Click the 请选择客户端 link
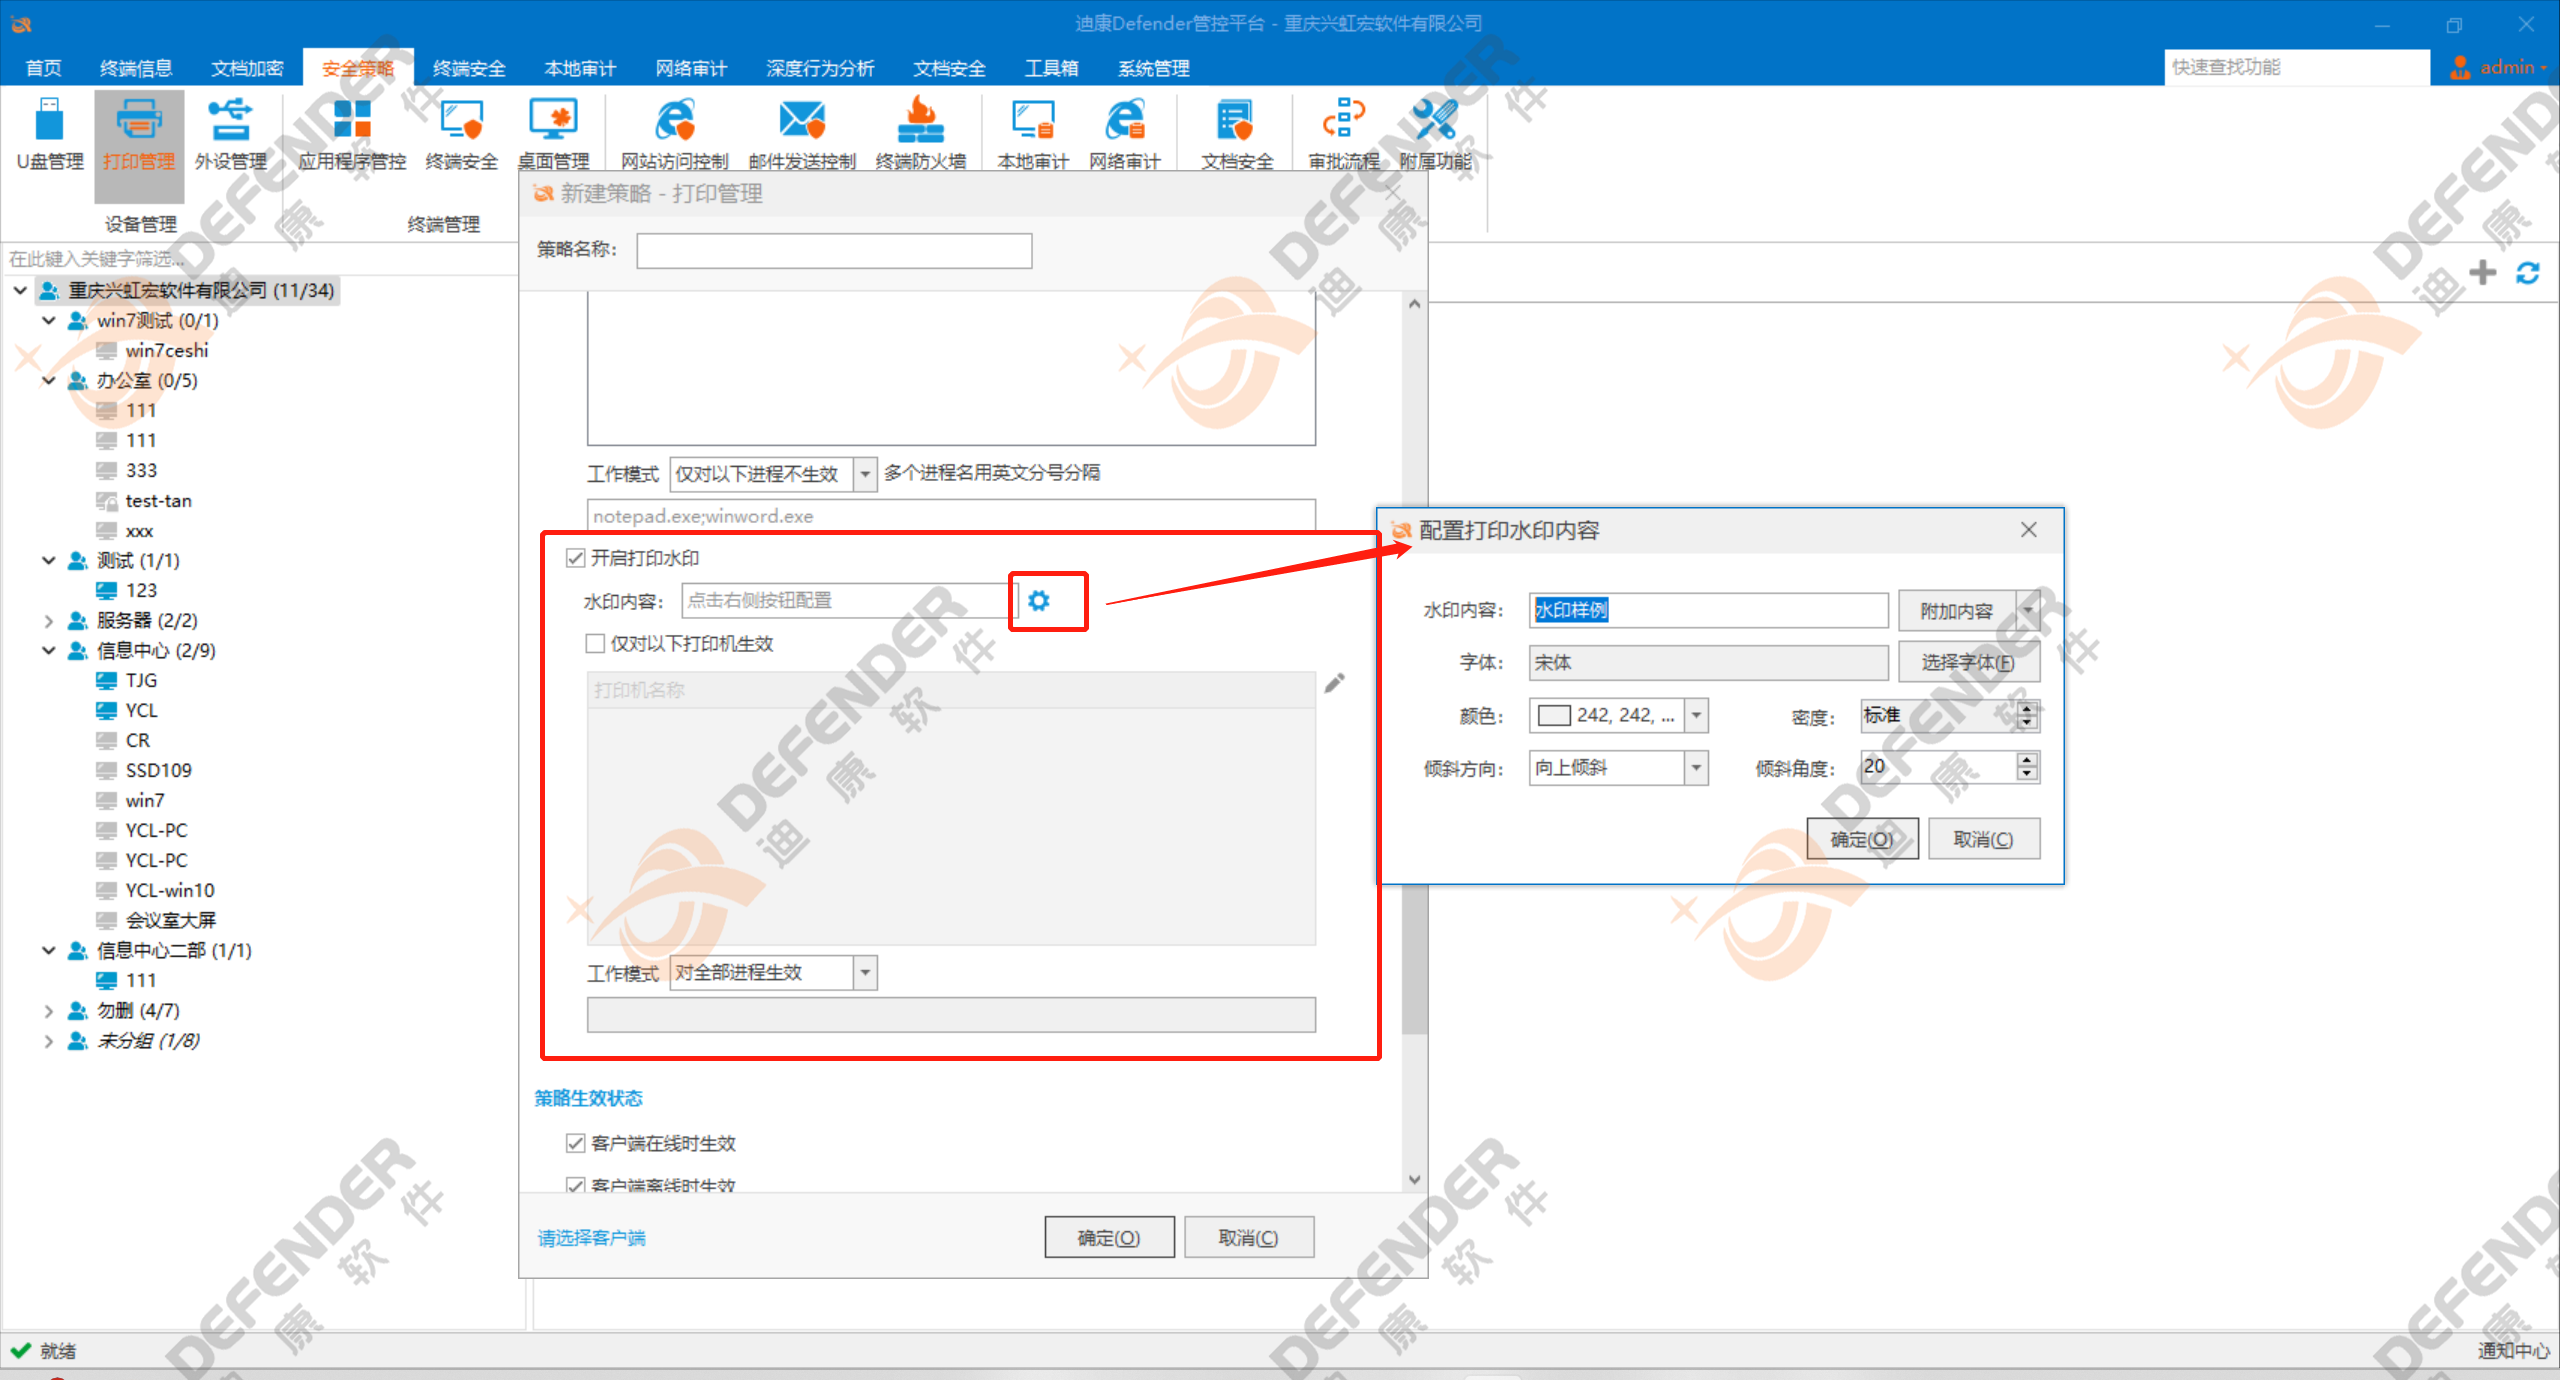 tap(591, 1237)
